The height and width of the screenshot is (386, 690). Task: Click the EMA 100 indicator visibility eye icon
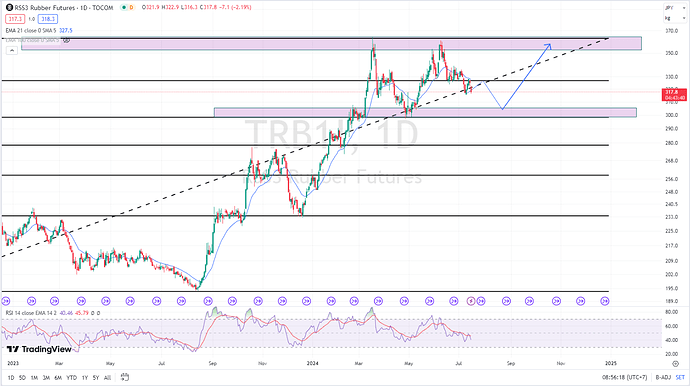[66, 40]
